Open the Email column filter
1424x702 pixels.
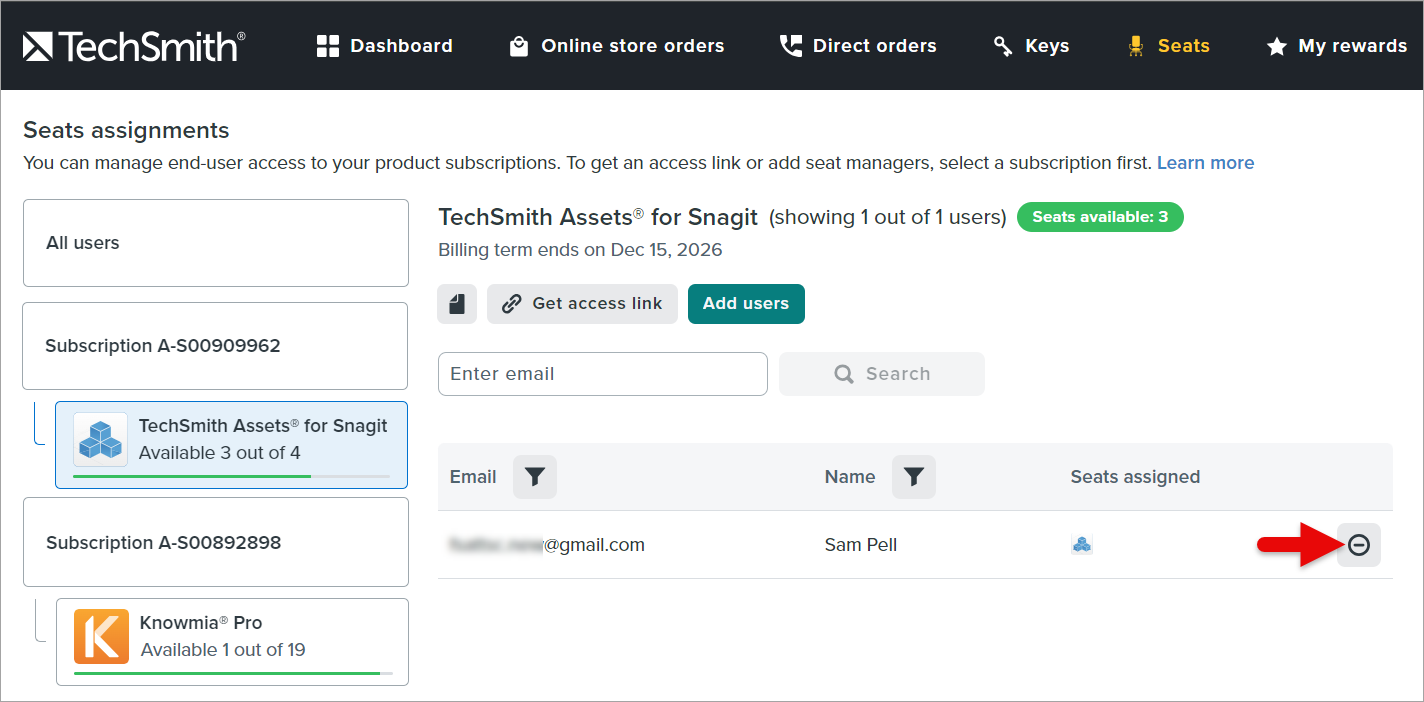(535, 477)
